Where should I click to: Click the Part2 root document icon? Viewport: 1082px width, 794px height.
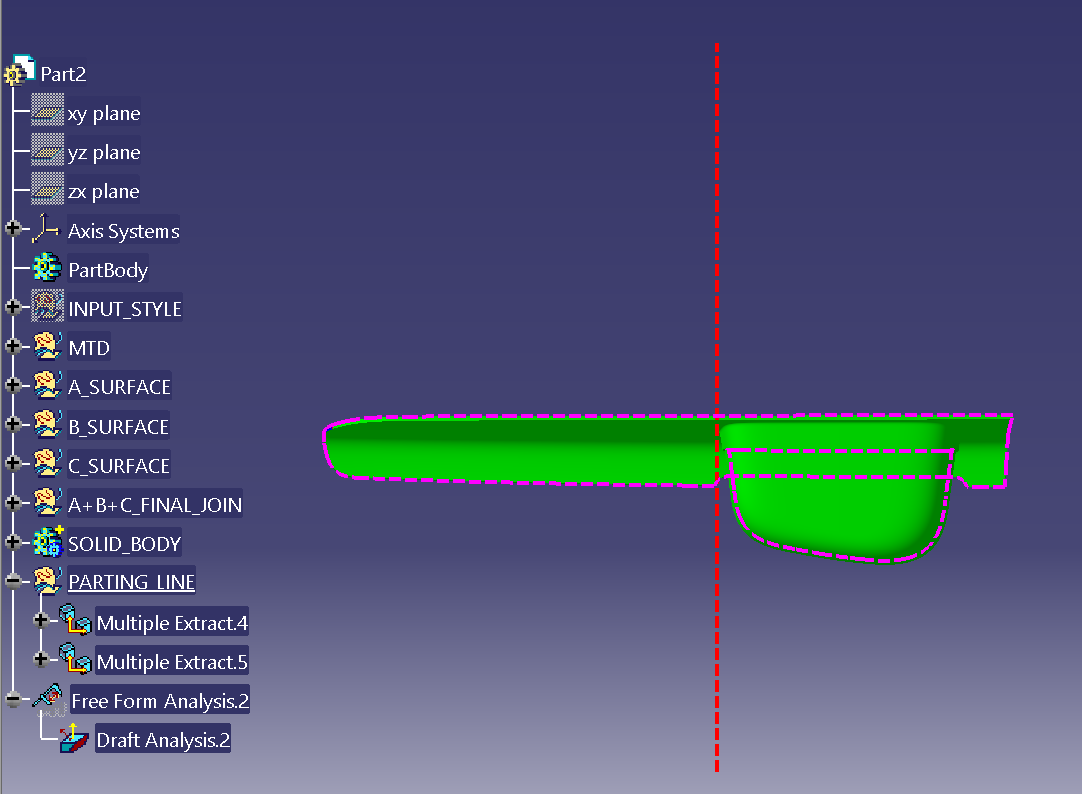tap(19, 72)
